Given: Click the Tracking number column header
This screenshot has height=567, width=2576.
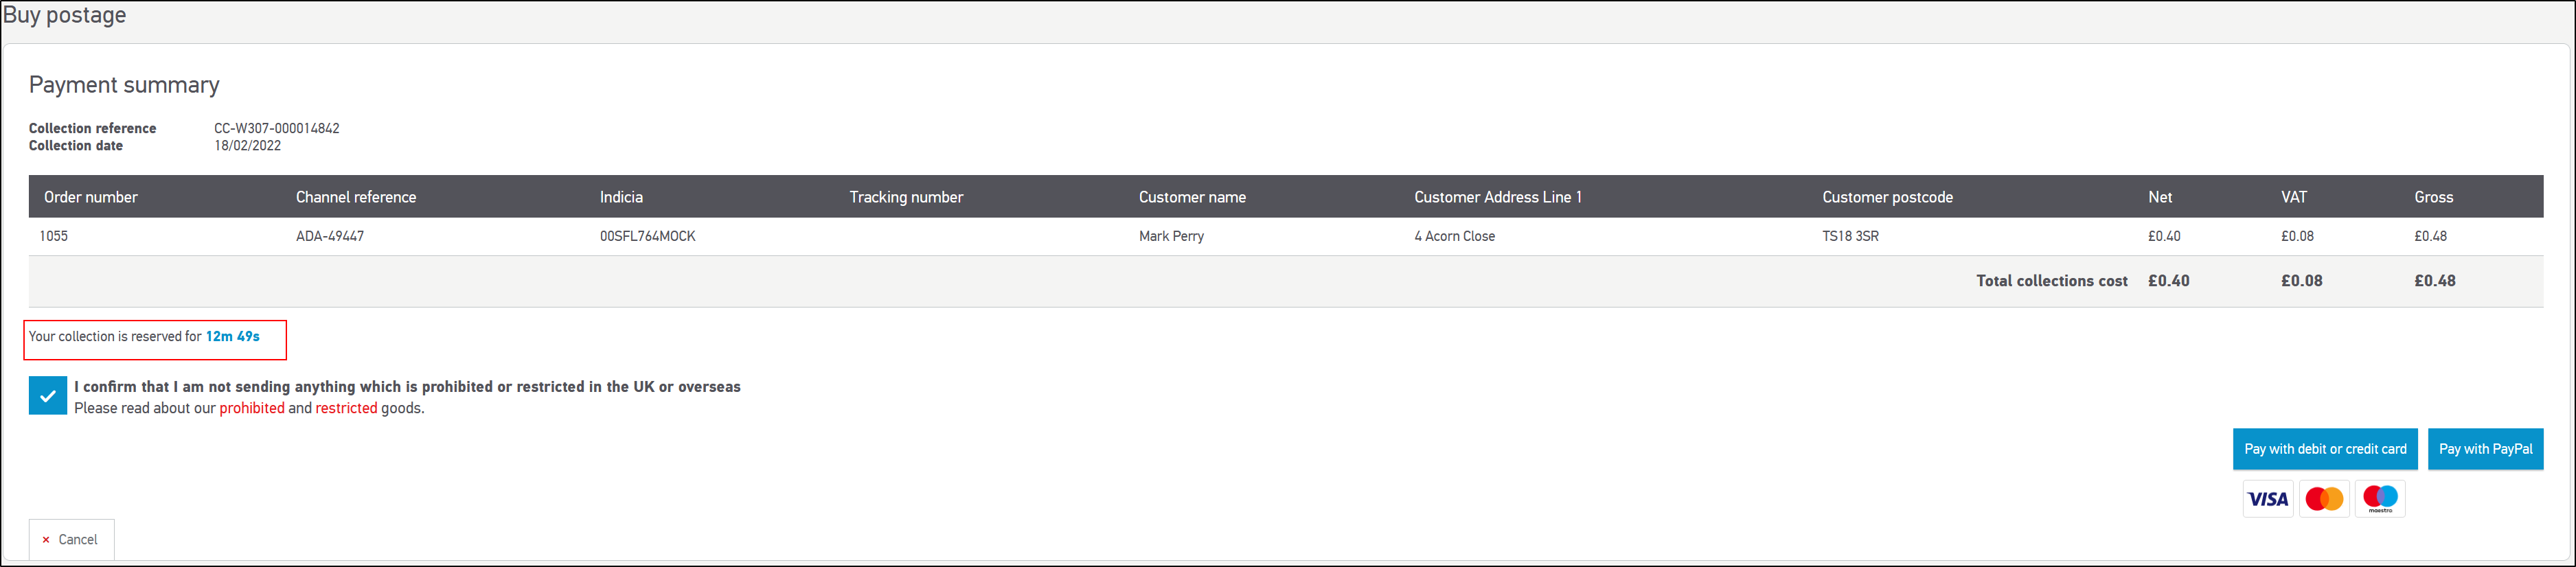Looking at the screenshot, I should click(906, 197).
